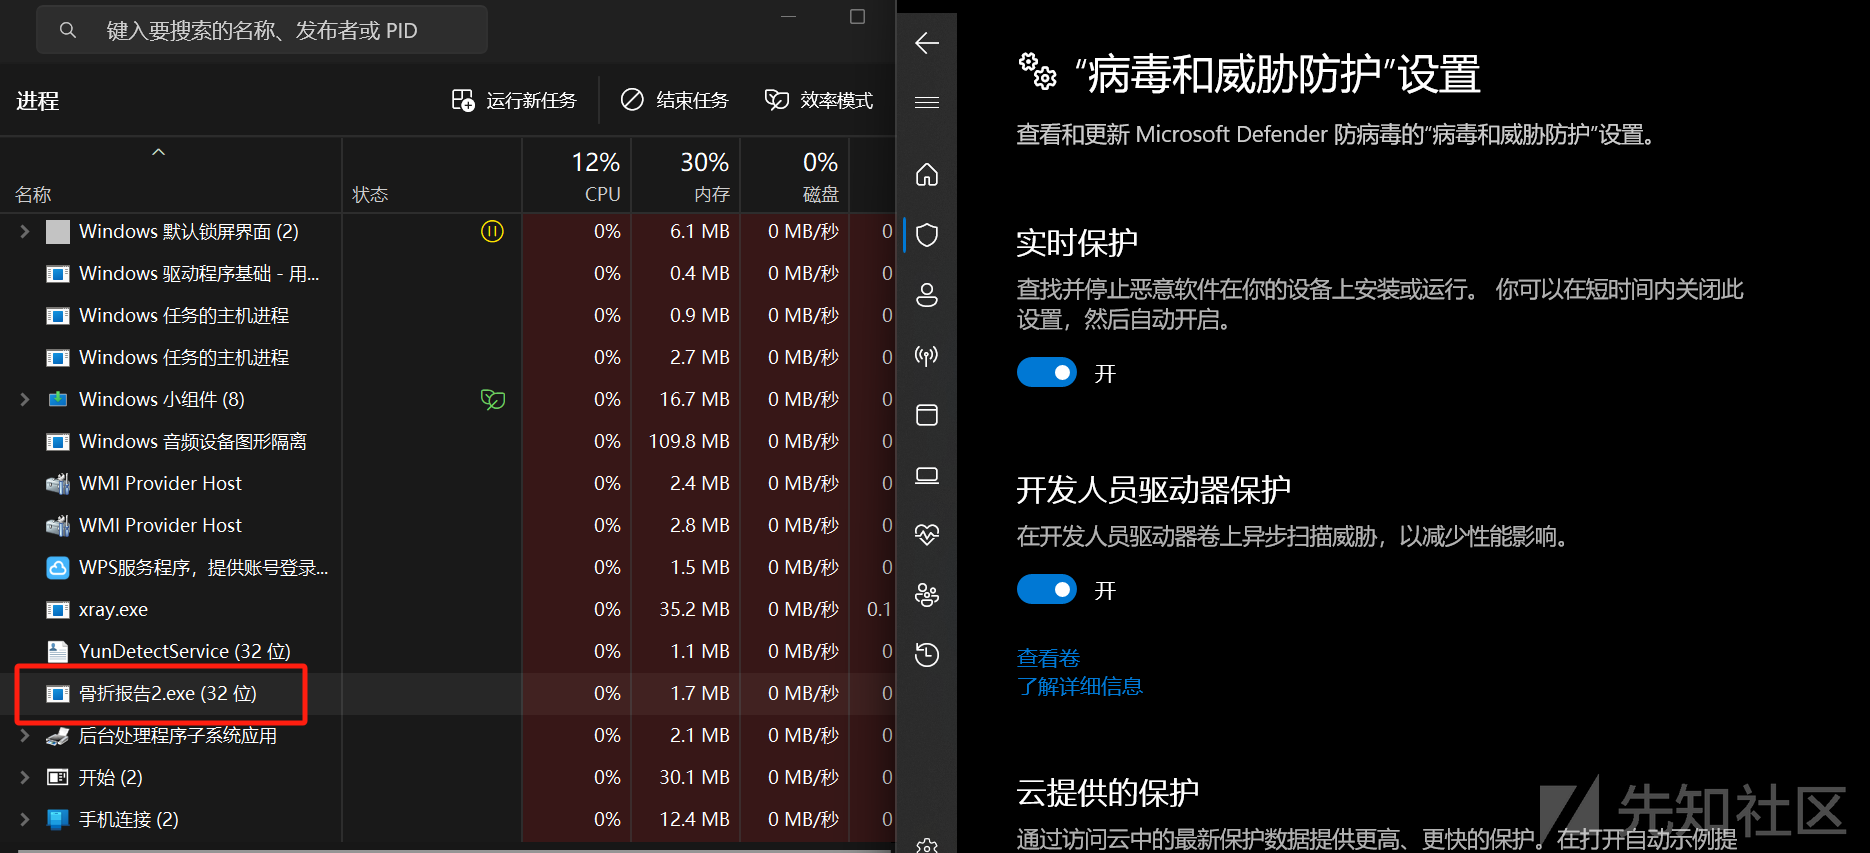Click Windows 默认锁屏界面 icon
This screenshot has height=853, width=1870.
tap(58, 231)
